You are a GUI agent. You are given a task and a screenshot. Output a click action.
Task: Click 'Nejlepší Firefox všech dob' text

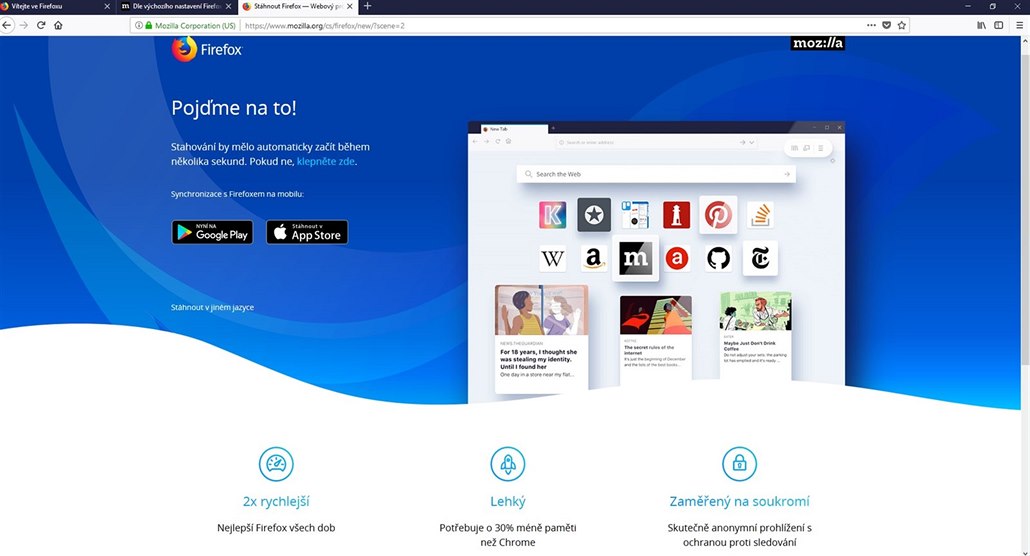tap(276, 528)
